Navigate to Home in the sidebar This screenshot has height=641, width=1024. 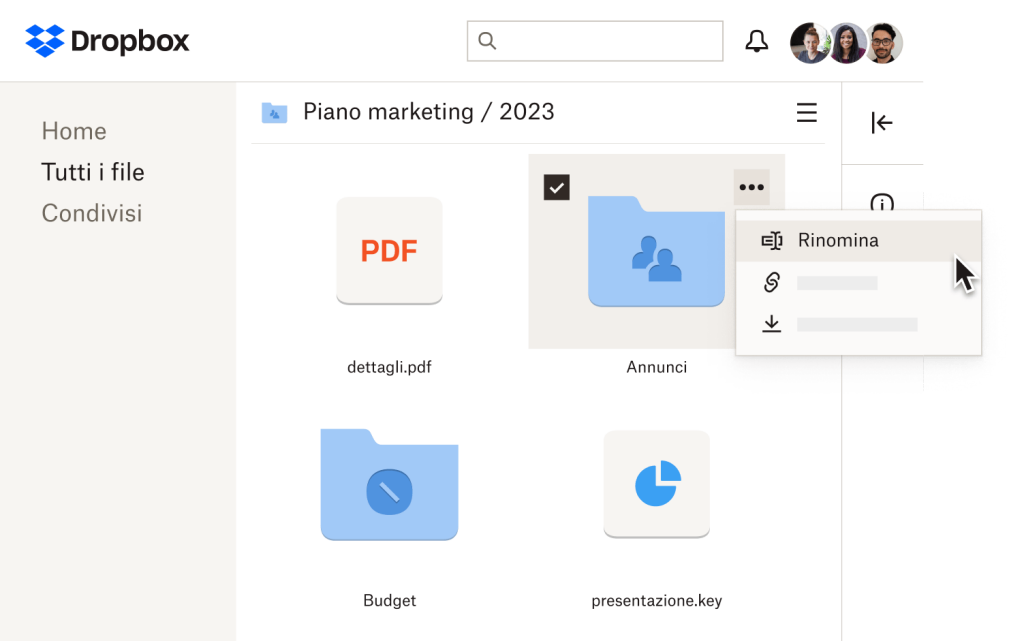click(73, 131)
